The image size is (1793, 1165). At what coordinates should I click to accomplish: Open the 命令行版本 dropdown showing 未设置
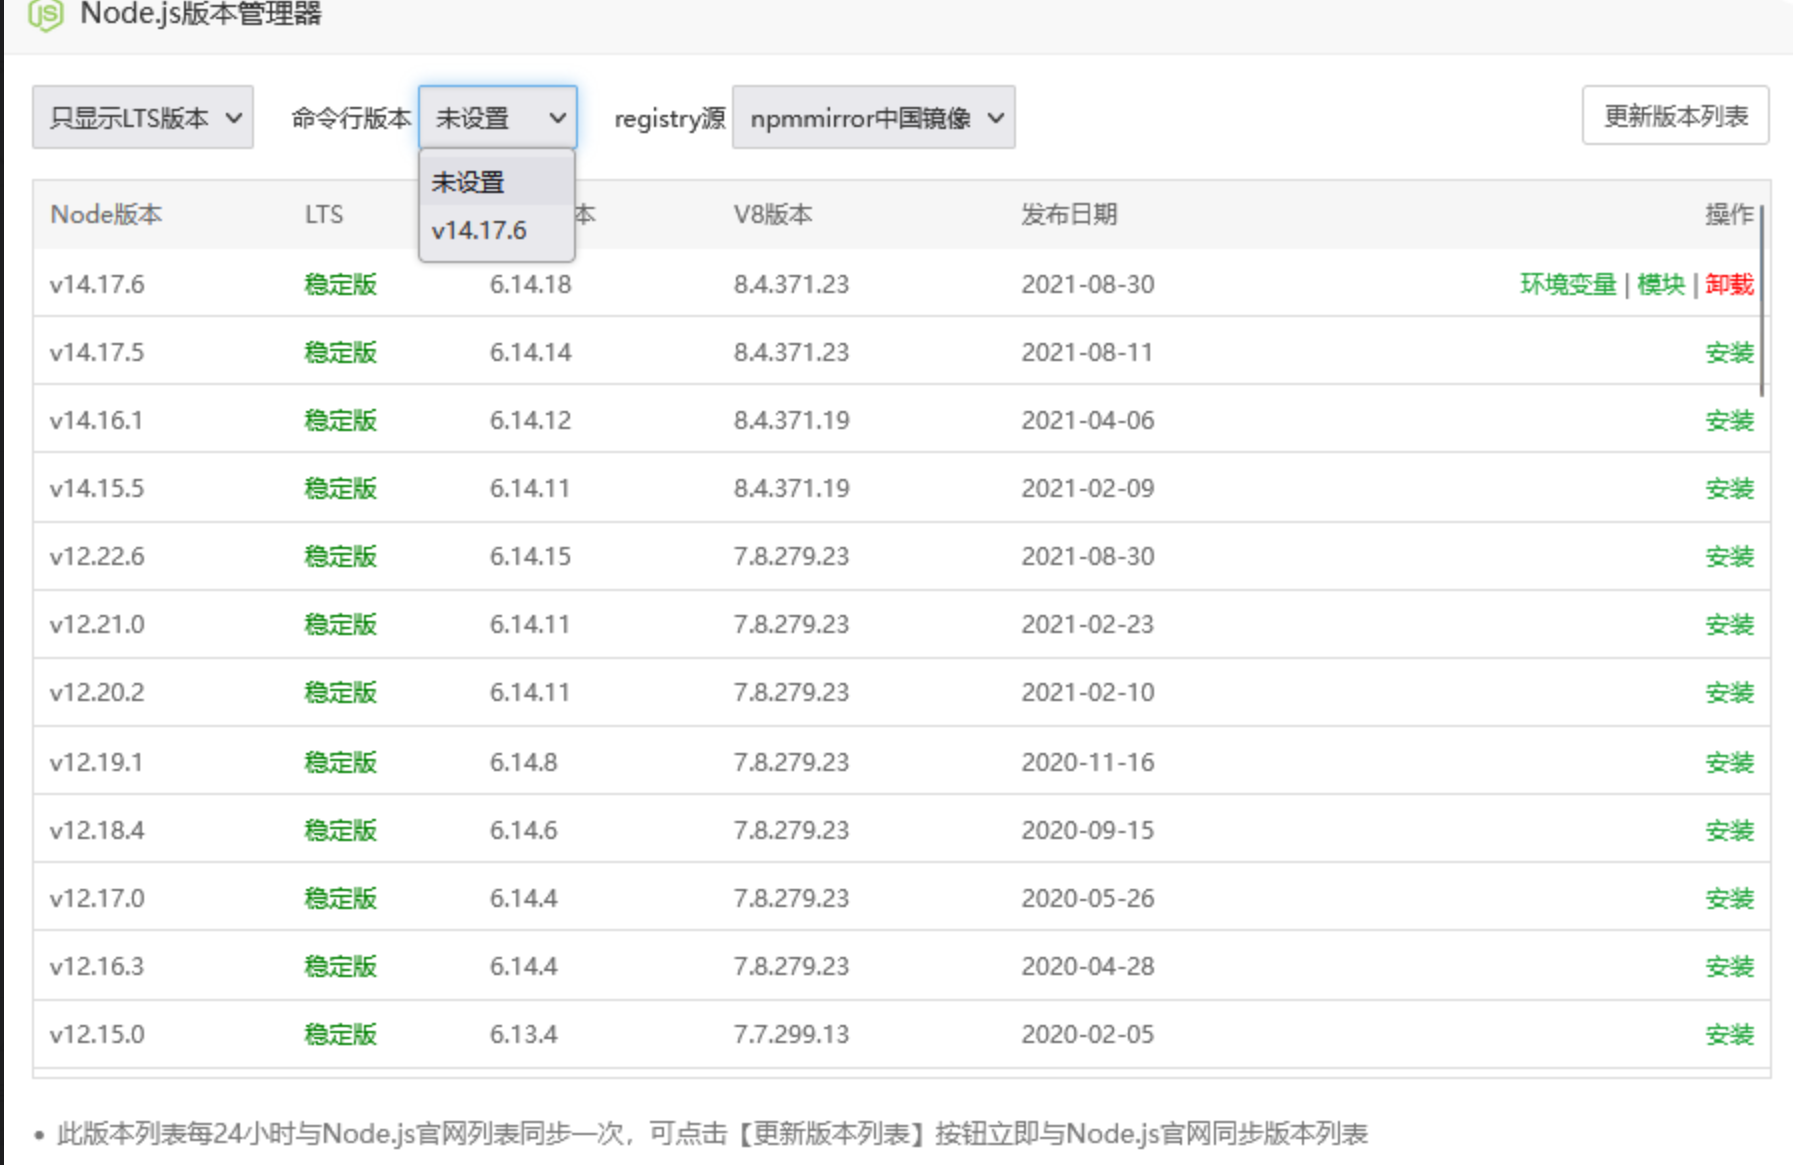click(x=498, y=117)
